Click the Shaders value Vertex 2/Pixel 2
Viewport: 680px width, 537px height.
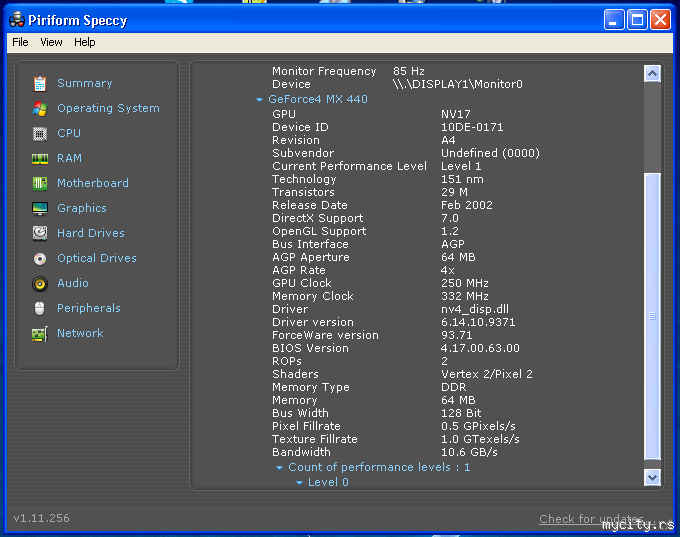(487, 374)
